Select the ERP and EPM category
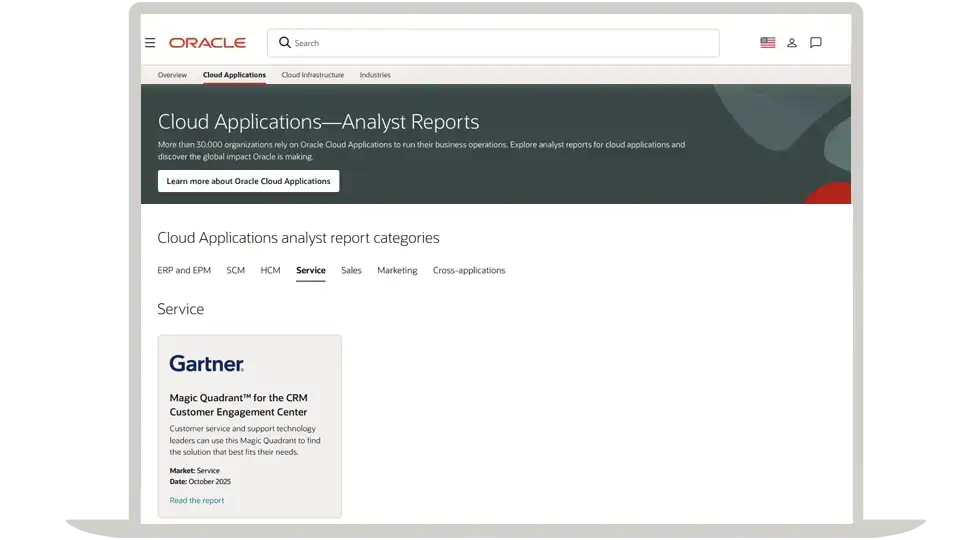The image size is (960, 540). tap(184, 270)
